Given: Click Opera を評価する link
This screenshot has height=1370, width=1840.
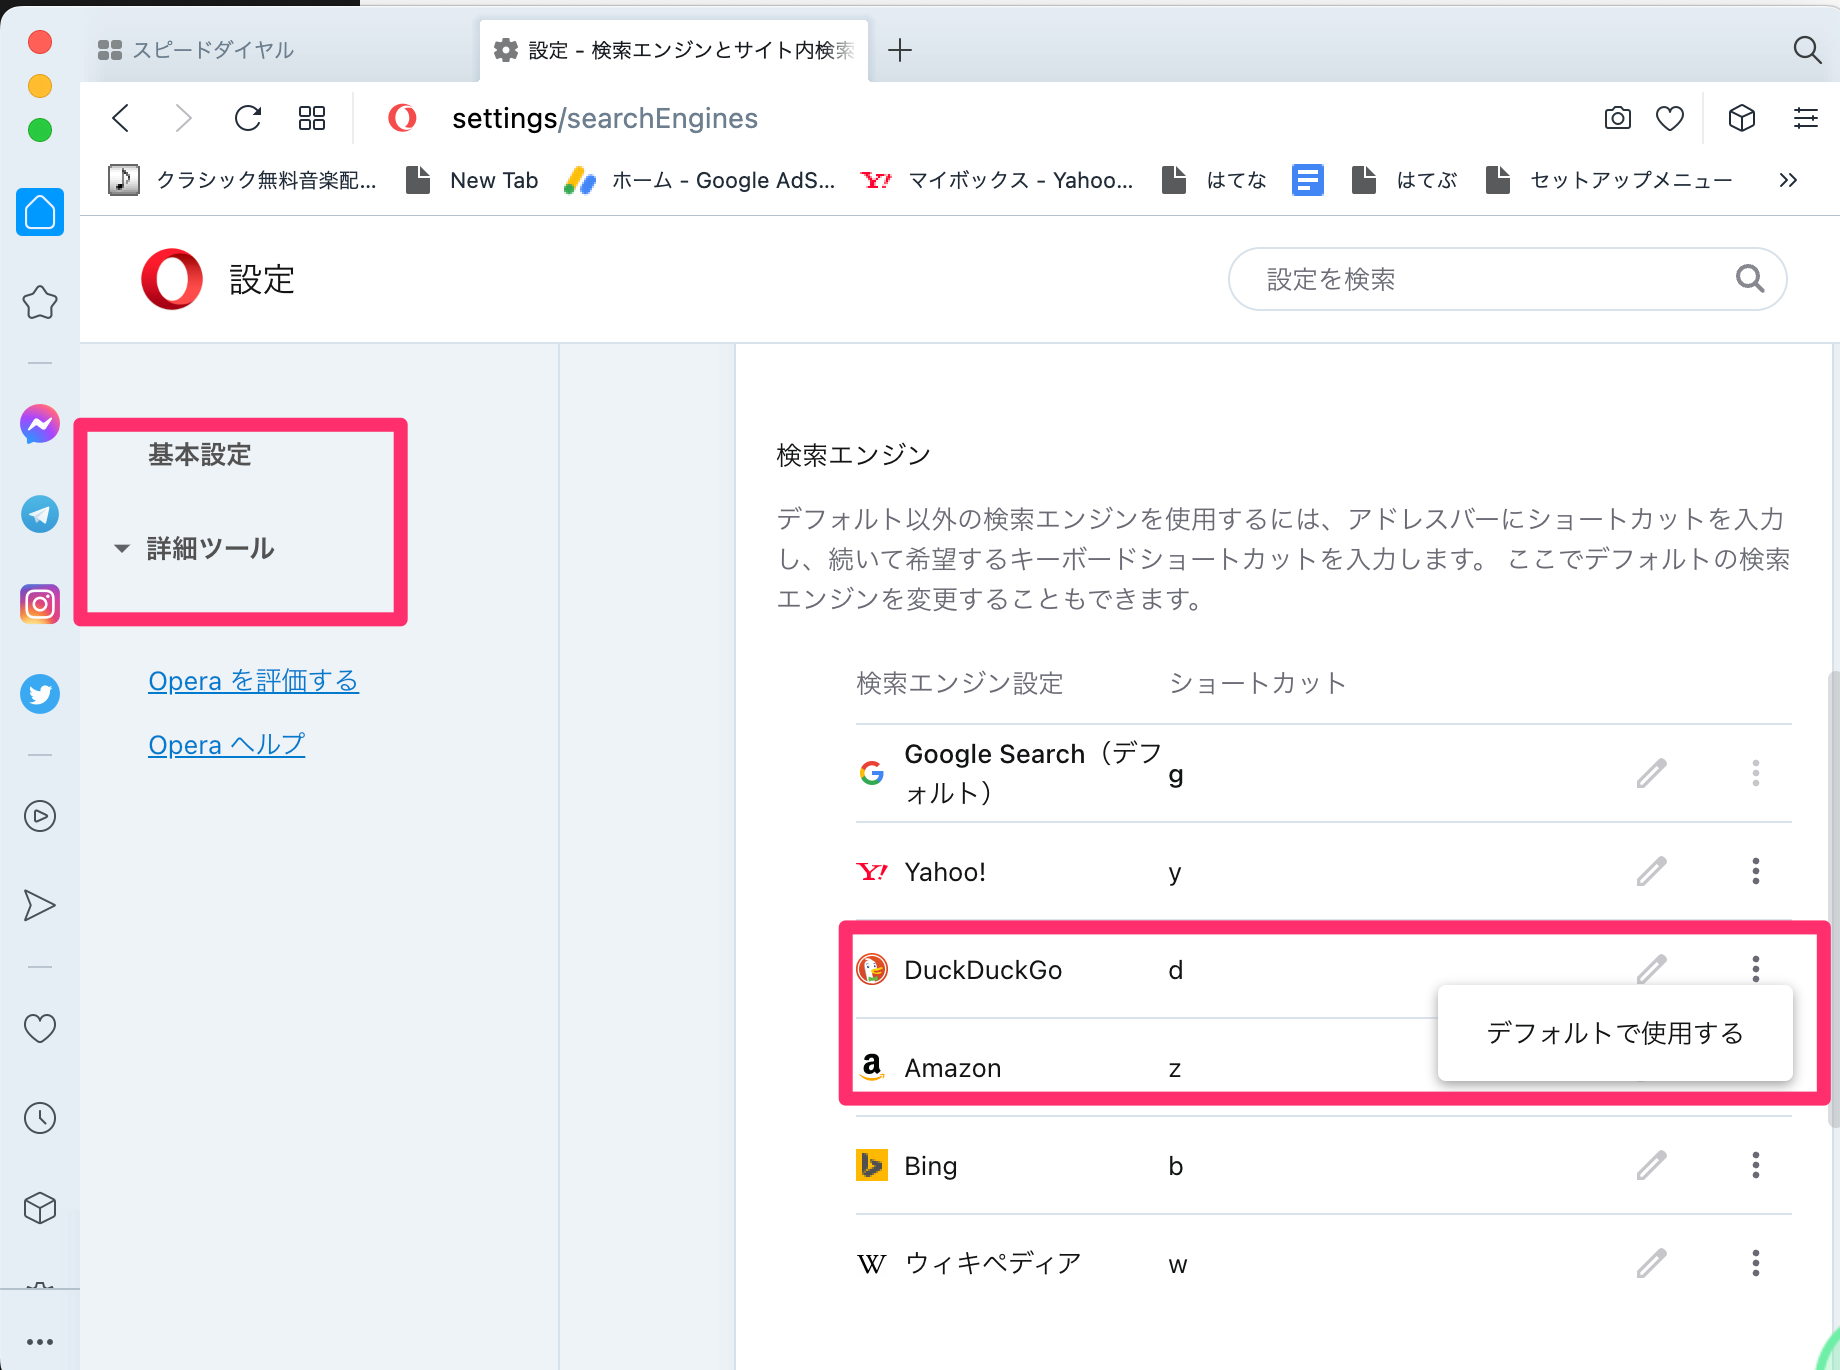Looking at the screenshot, I should coord(253,681).
